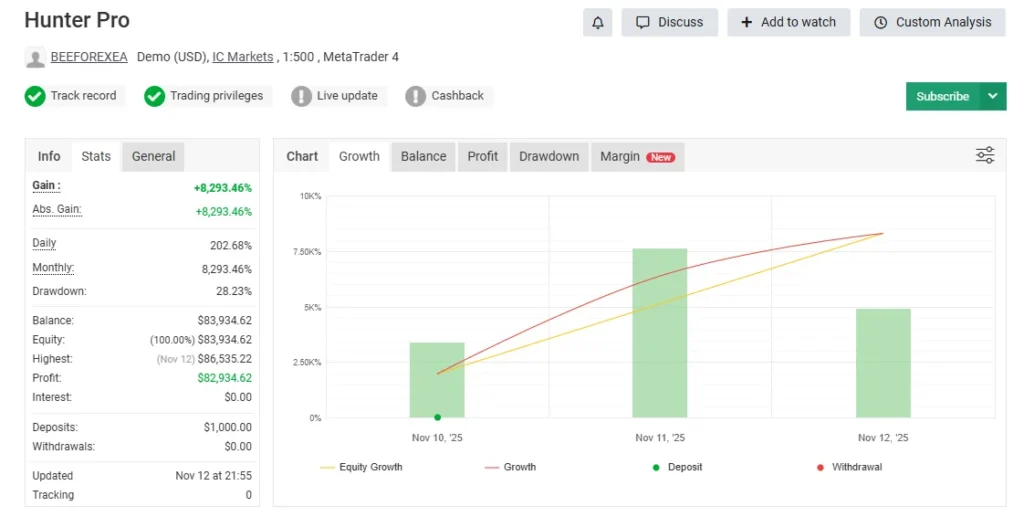Image resolution: width=1024 pixels, height=517 pixels.
Task: Click the Gain label
Action: tap(46, 185)
